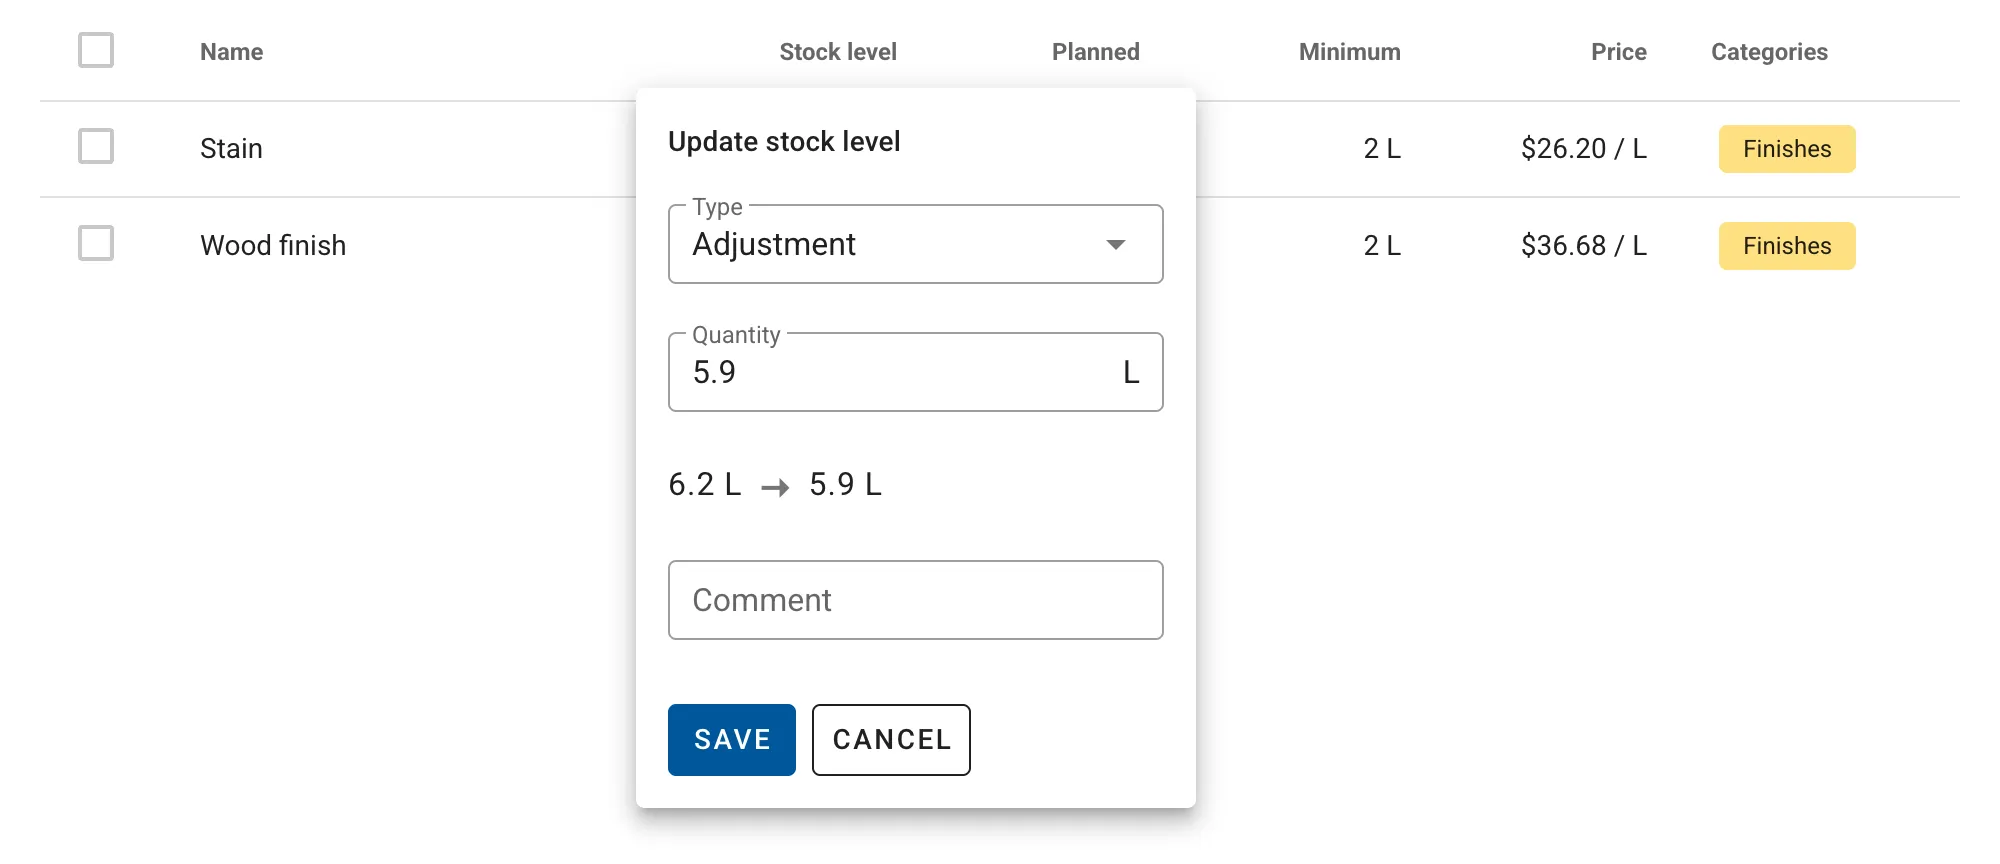Click the Finishes category chip for Stain

(x=1786, y=148)
